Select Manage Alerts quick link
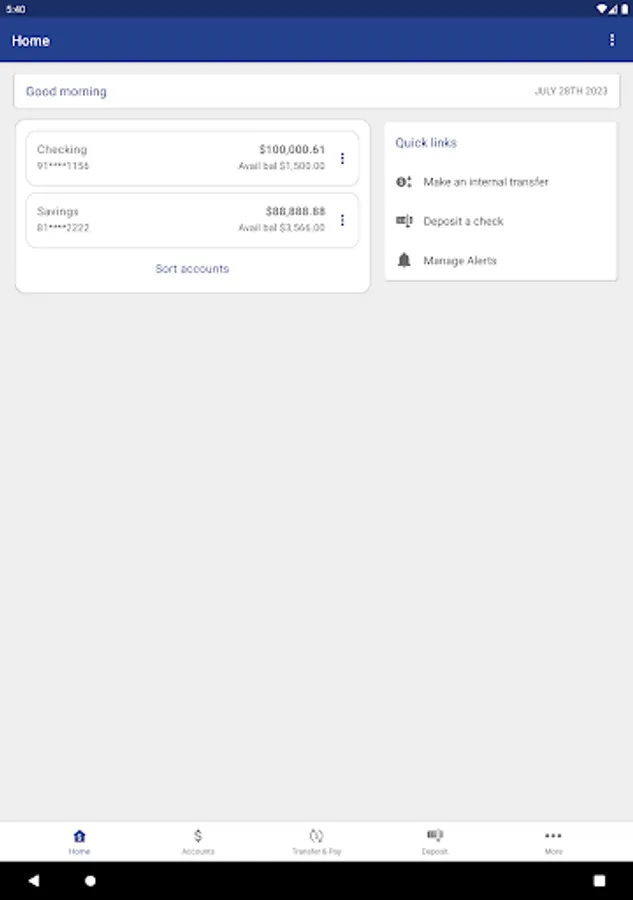The width and height of the screenshot is (633, 900). [x=460, y=260]
